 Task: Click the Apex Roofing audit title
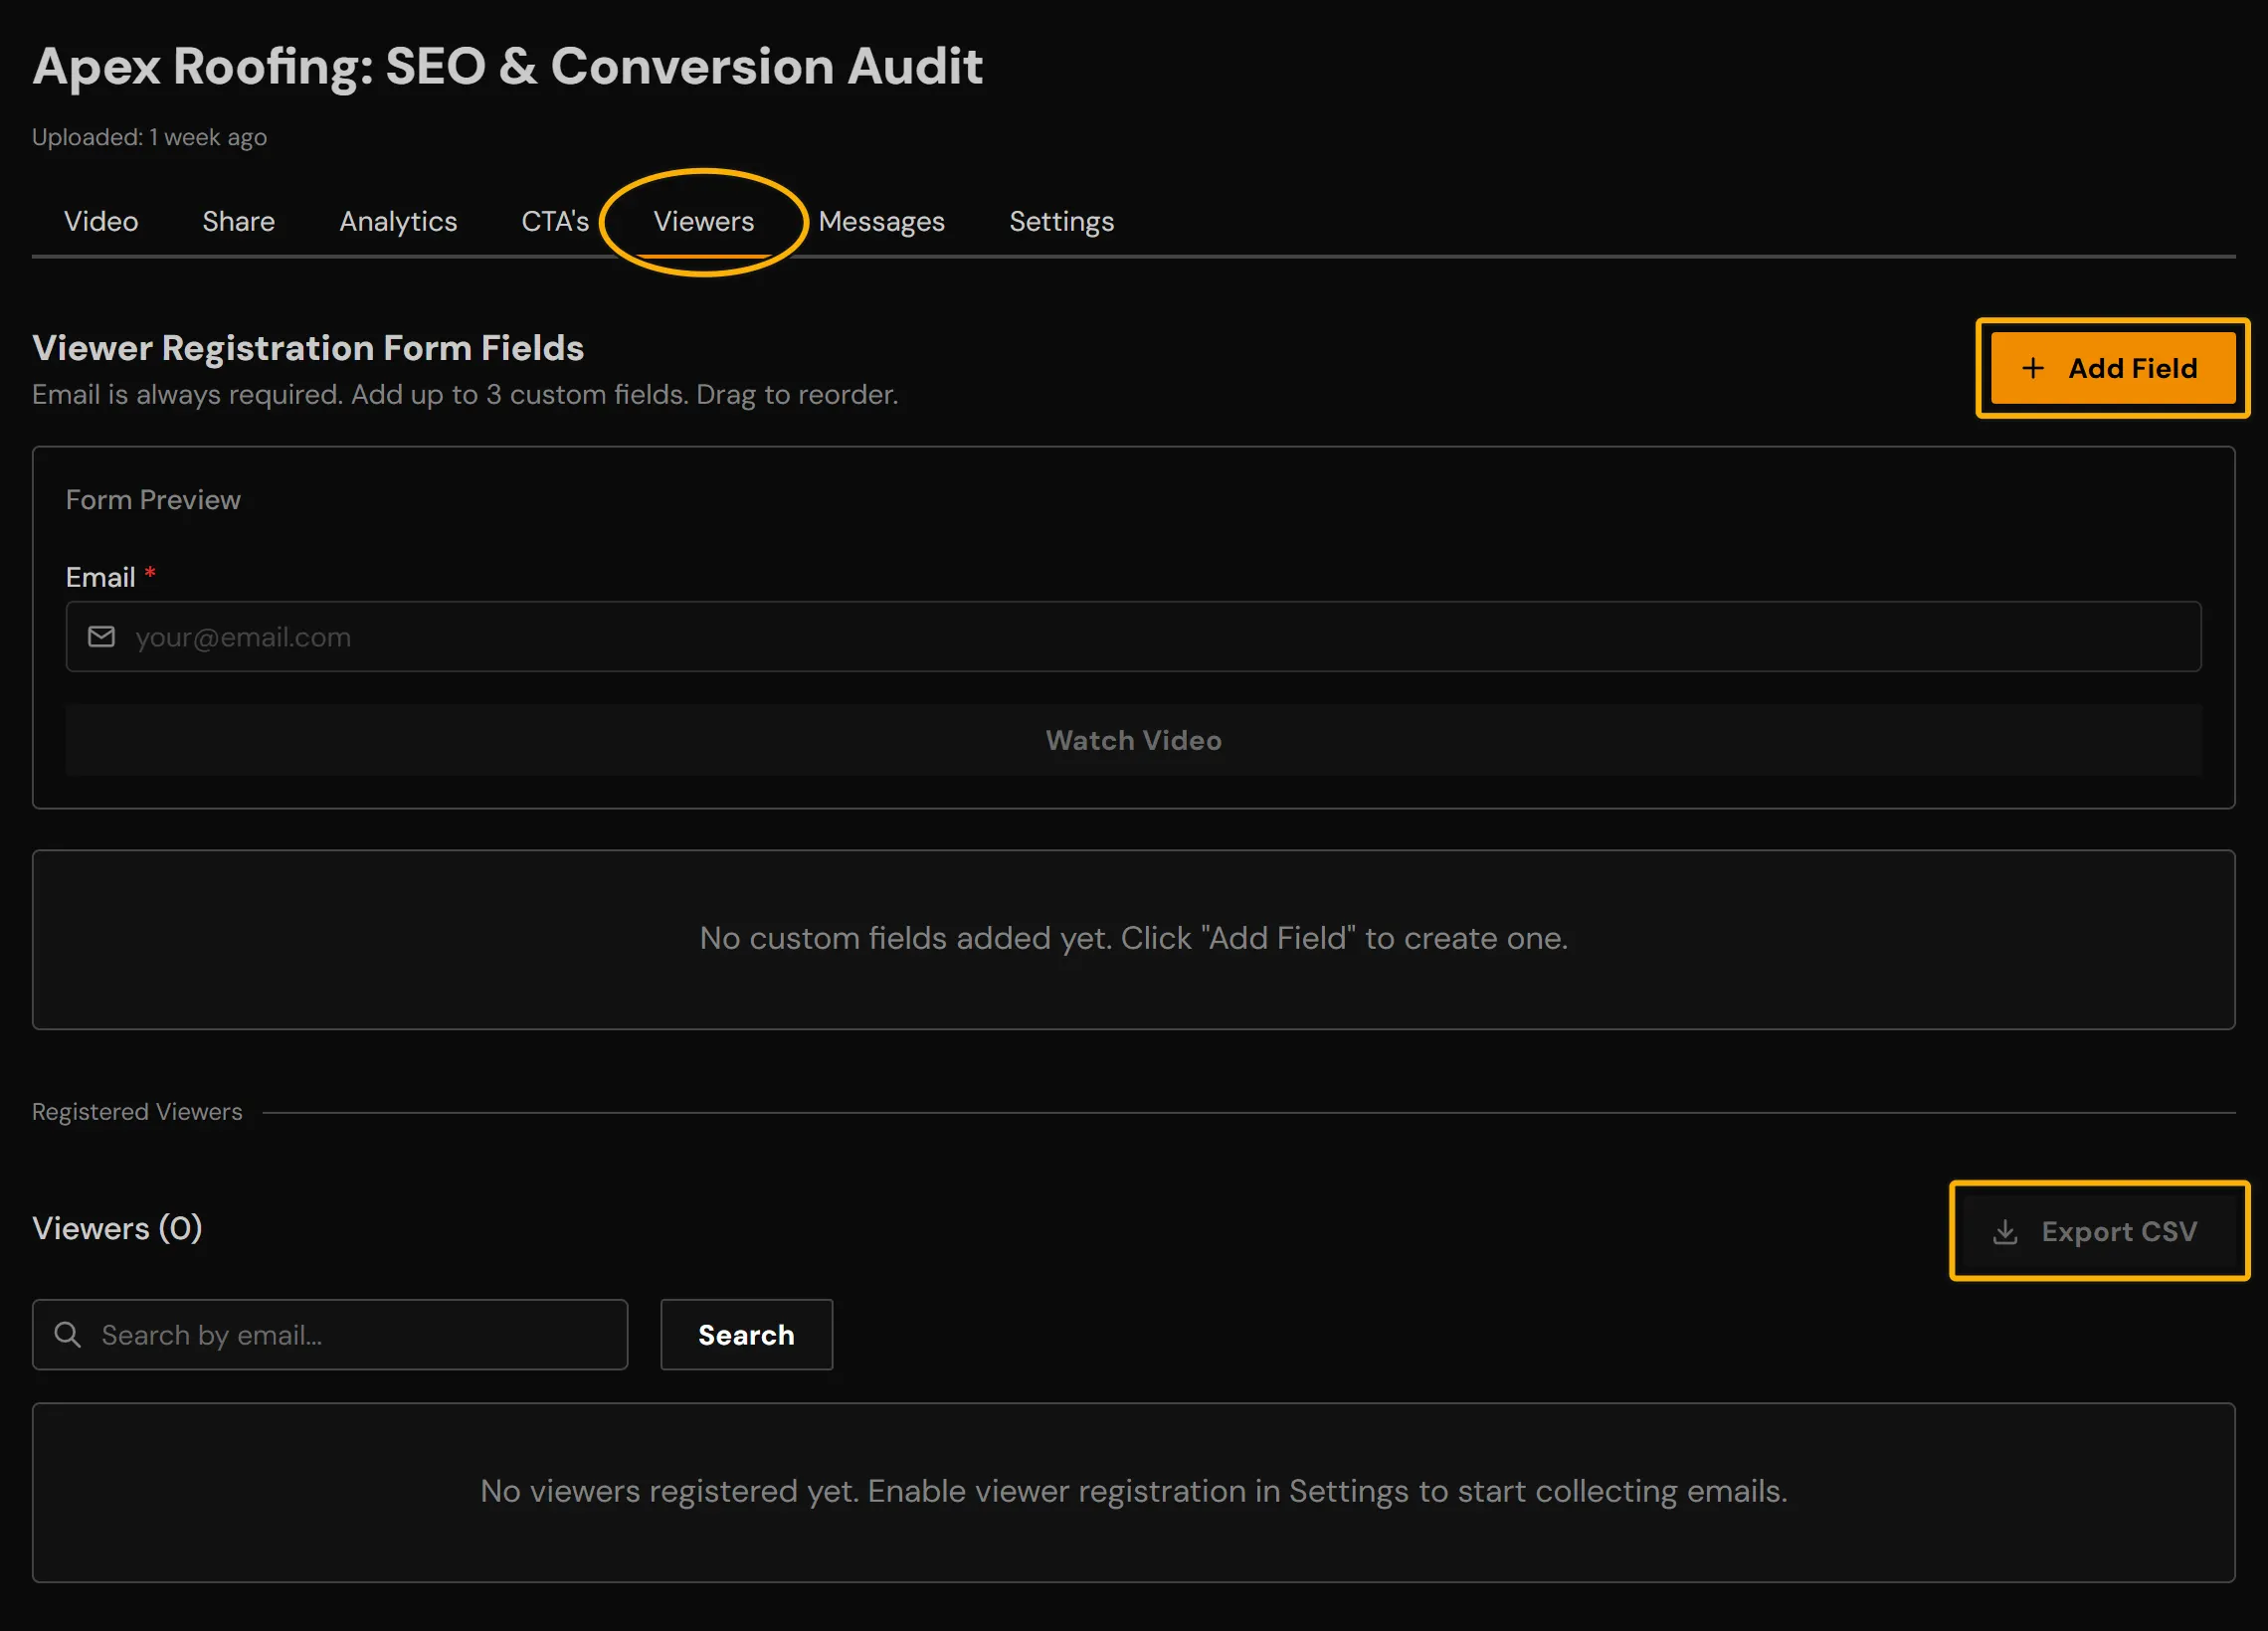(508, 67)
